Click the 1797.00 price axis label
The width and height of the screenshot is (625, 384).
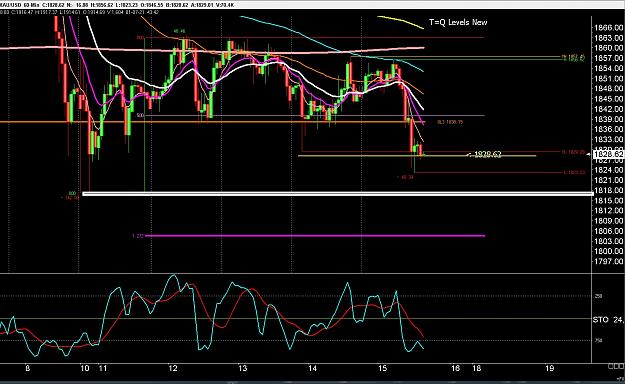[x=609, y=261]
